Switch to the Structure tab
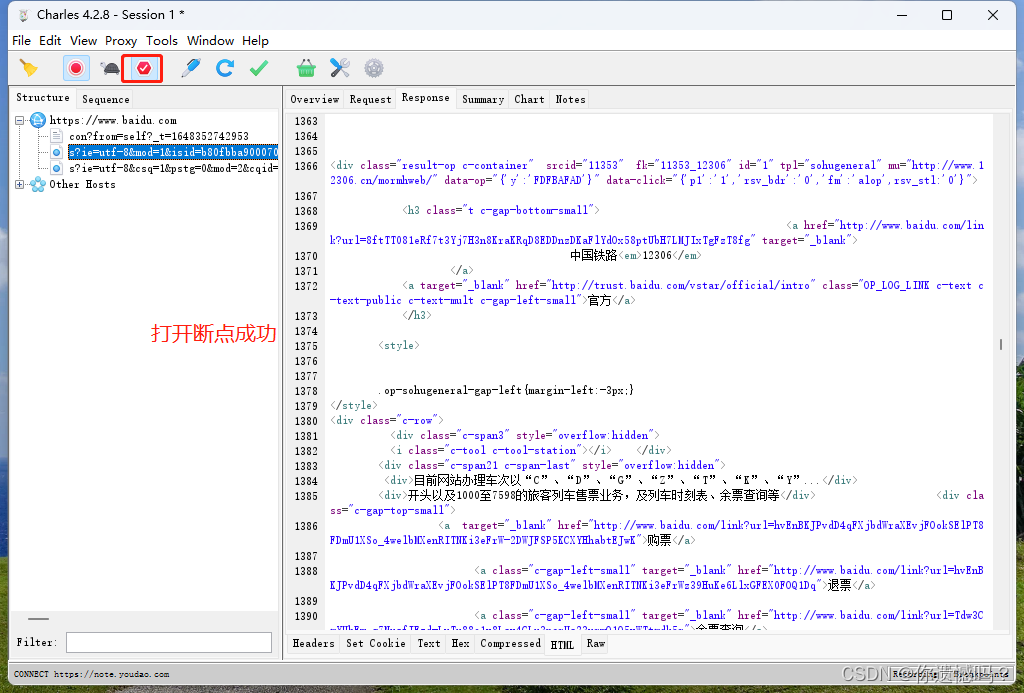The image size is (1024, 693). (43, 97)
